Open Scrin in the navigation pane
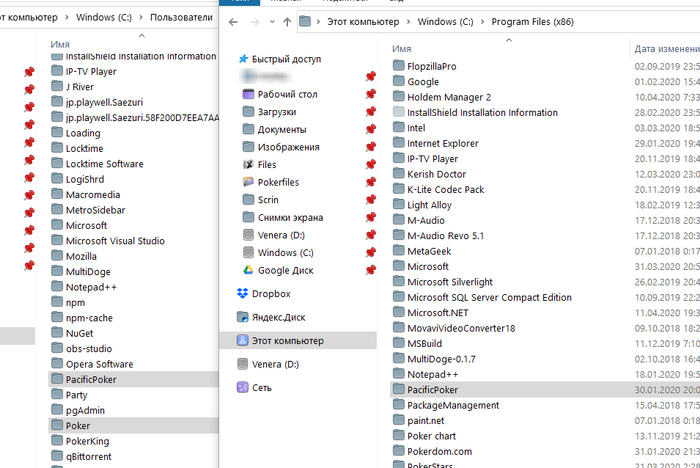 click(268, 200)
